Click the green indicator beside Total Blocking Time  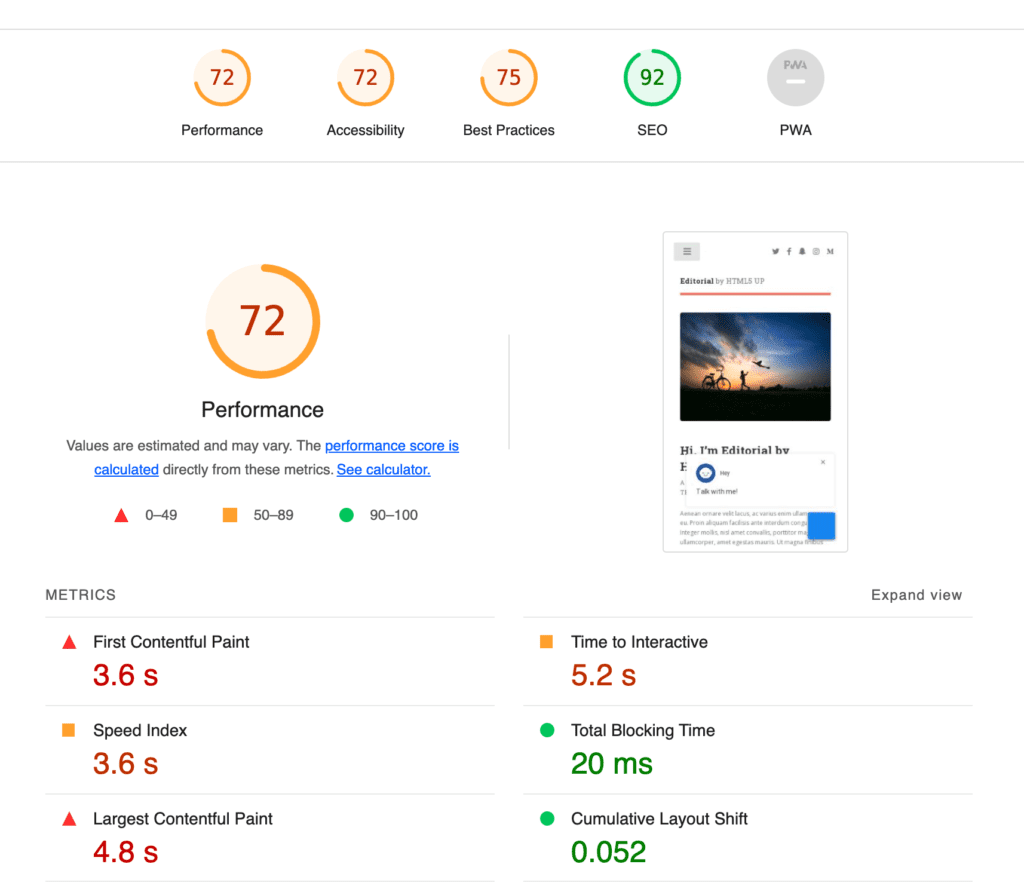546,730
